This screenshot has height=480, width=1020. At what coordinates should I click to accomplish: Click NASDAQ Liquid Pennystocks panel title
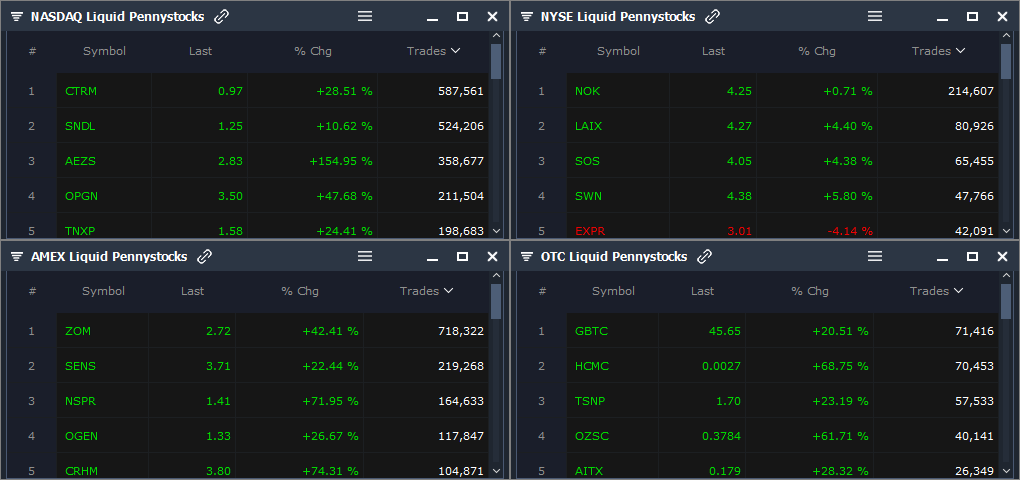click(x=117, y=17)
